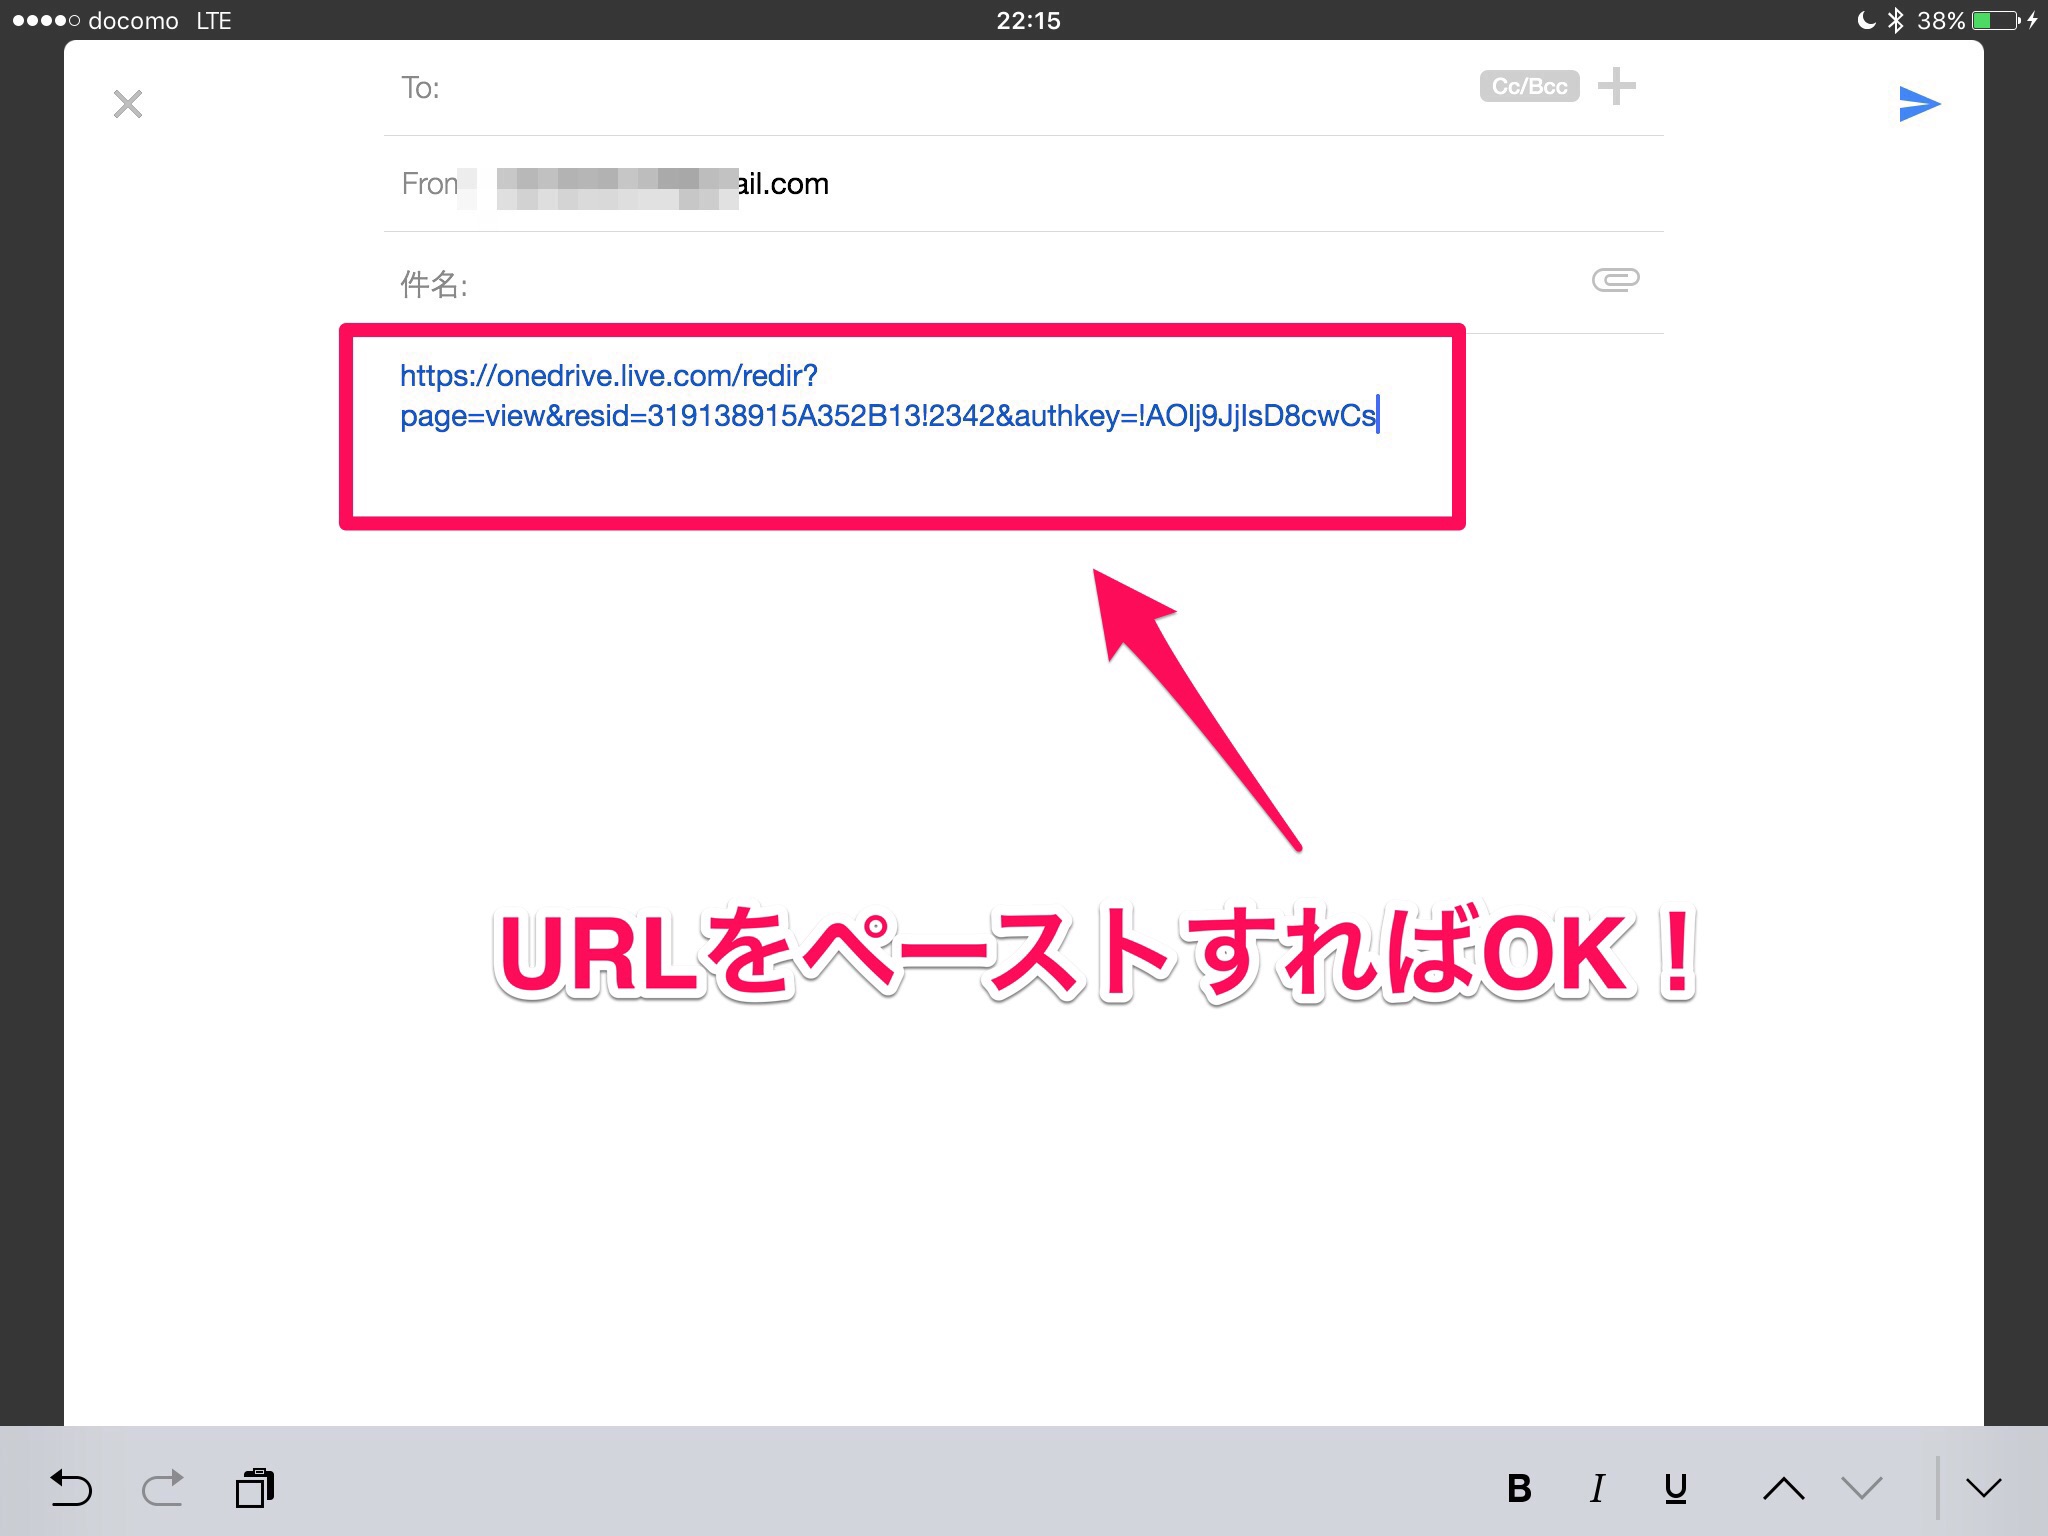The image size is (2048, 1536).
Task: Jump to the previous field with the up chevron
Action: (1783, 1489)
